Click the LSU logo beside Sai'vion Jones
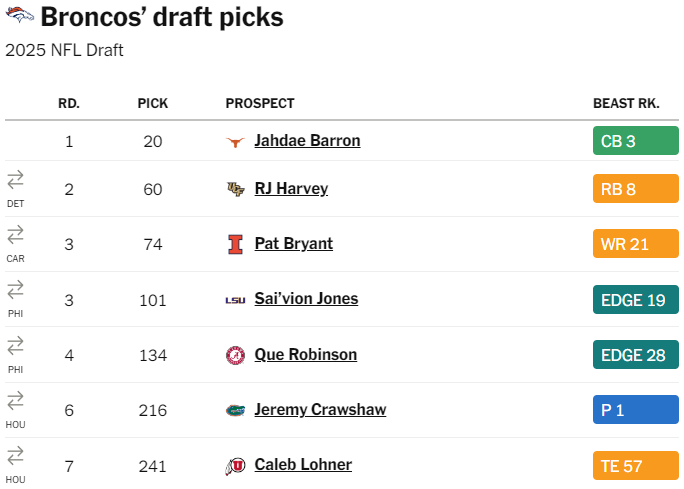684x489 pixels. pyautogui.click(x=235, y=299)
